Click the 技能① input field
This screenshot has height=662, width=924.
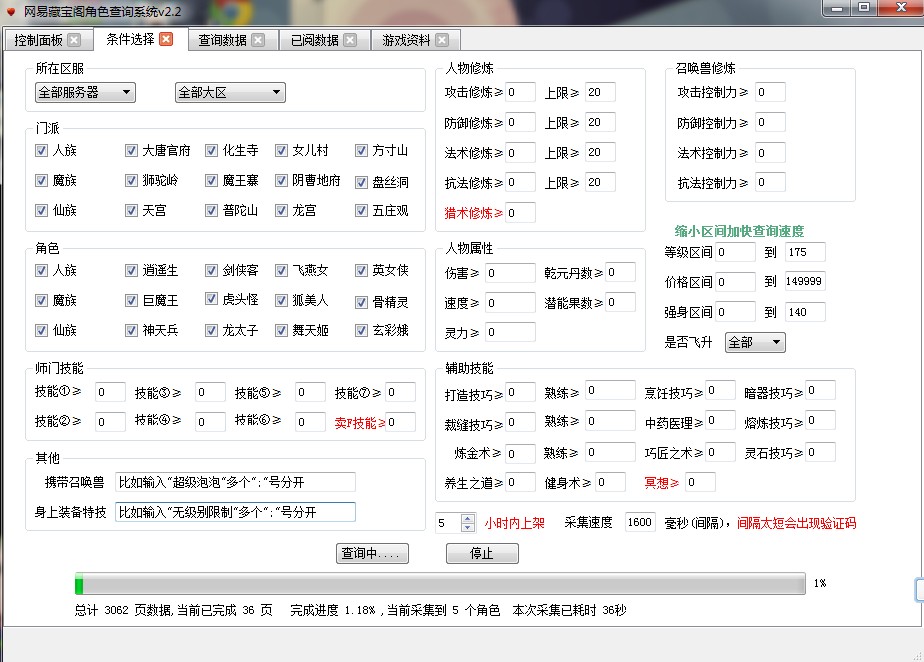pyautogui.click(x=110, y=393)
